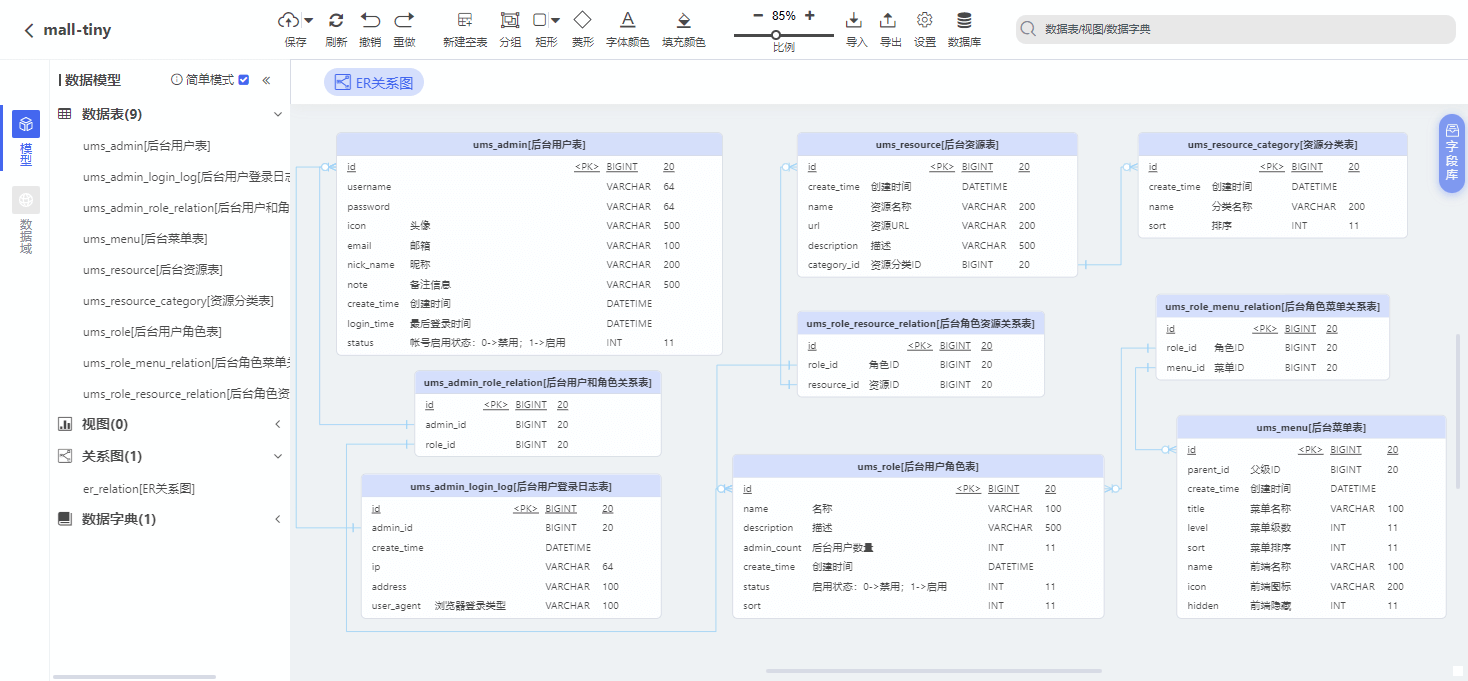The width and height of the screenshot is (1468, 681).
Task: Decrease zoom with the minus button
Action: (758, 16)
